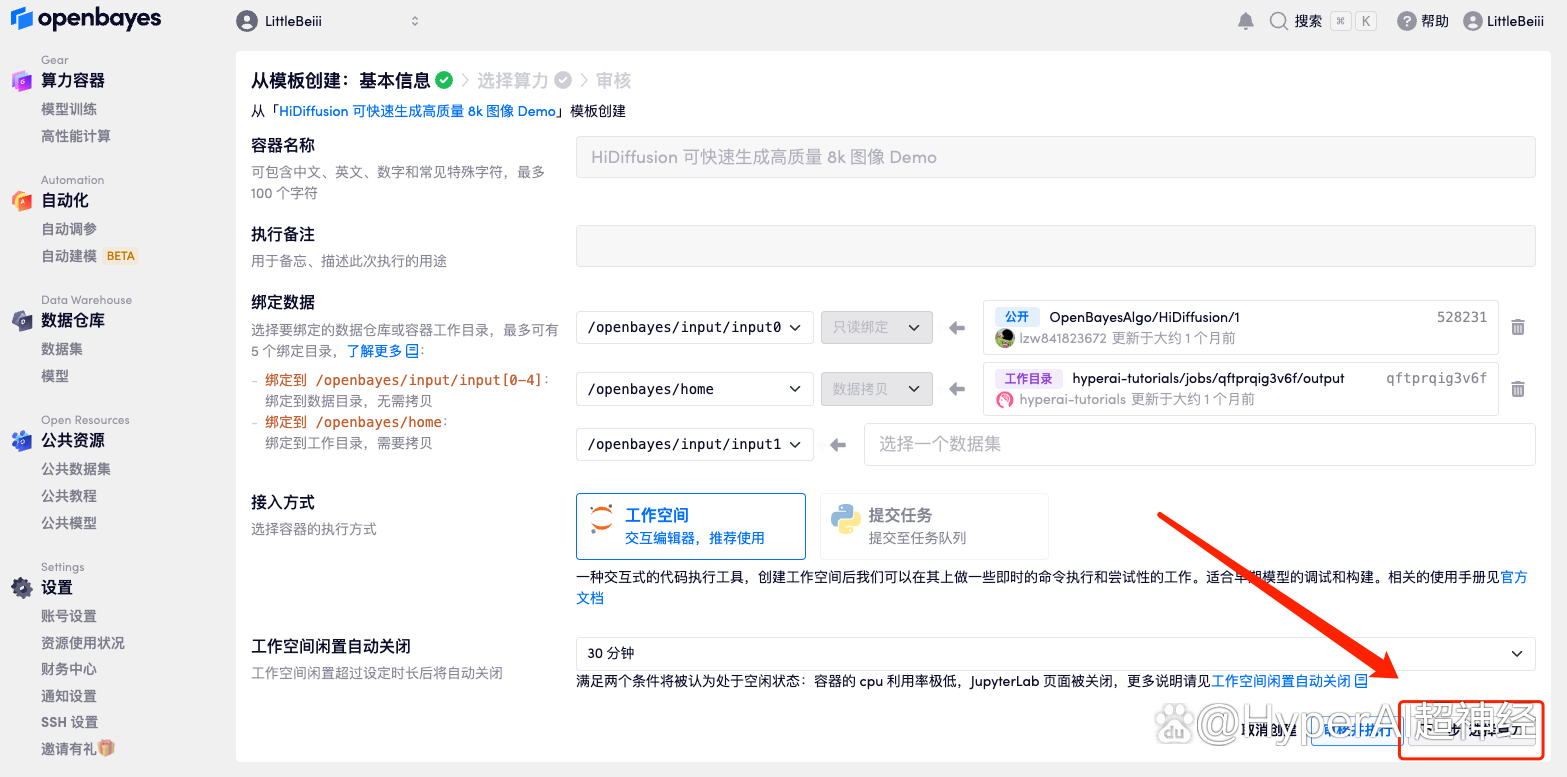Click the hyperai-tutorials avatar

(x=1005, y=399)
